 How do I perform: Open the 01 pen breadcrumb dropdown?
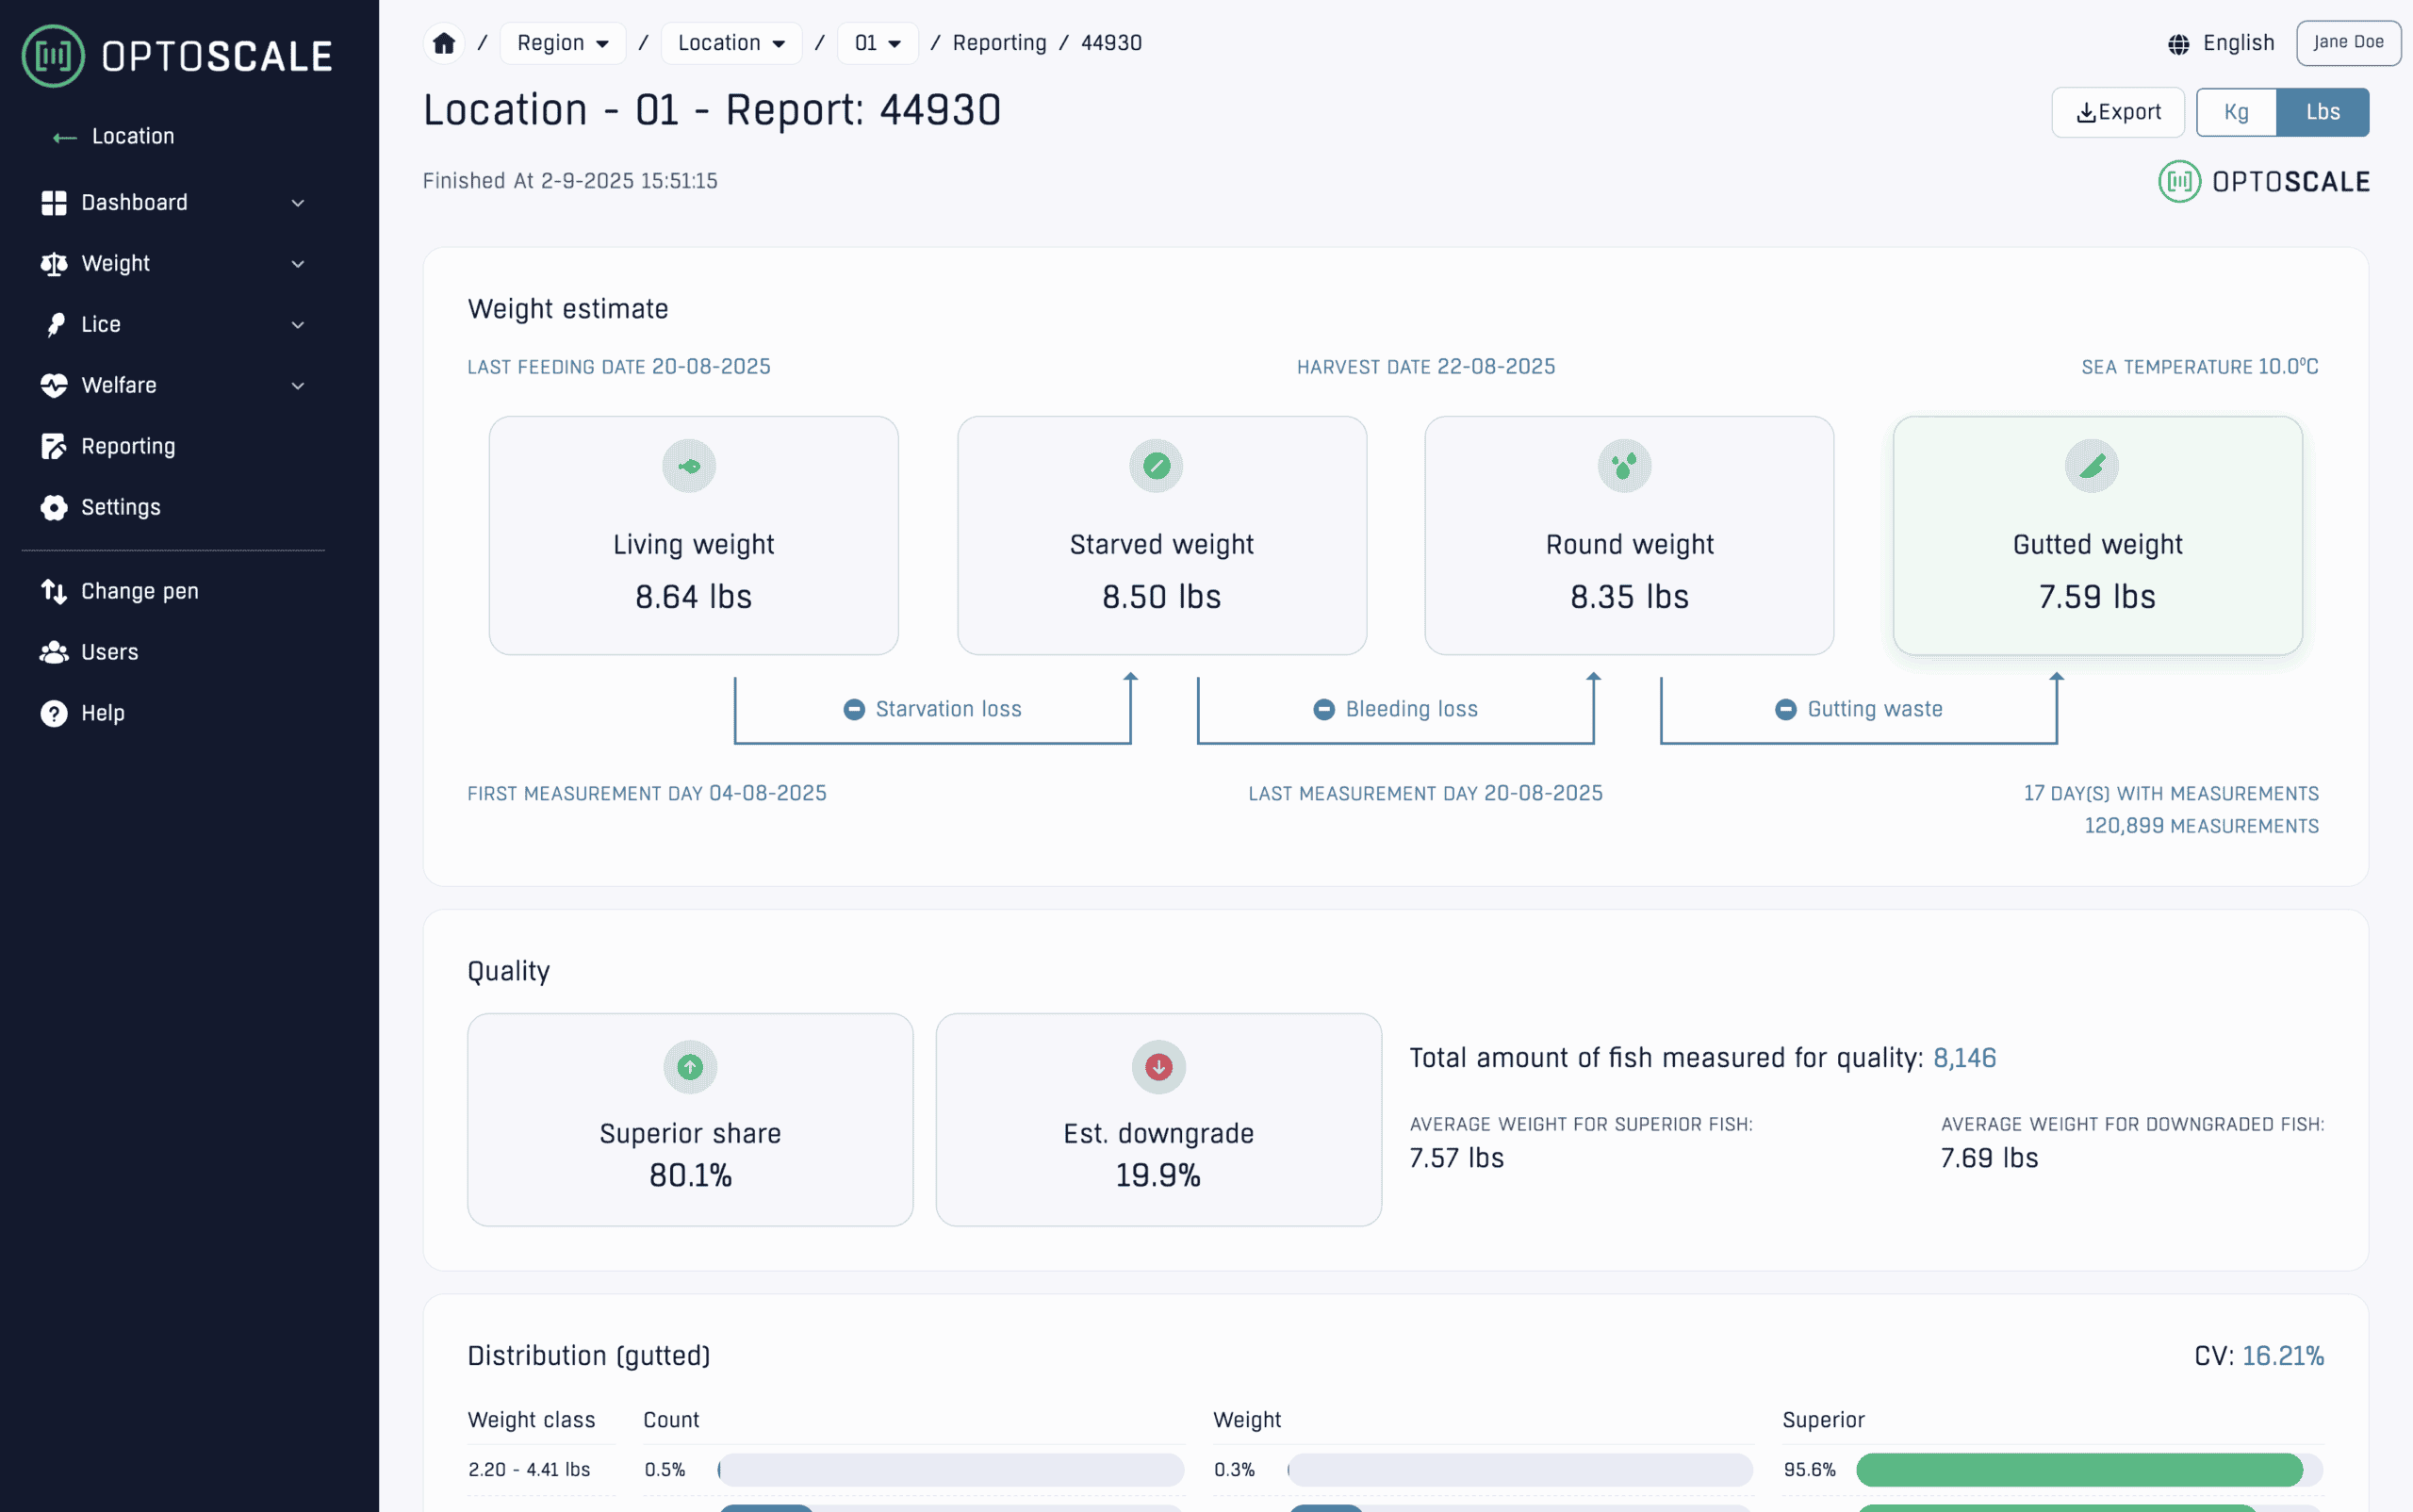pos(878,43)
